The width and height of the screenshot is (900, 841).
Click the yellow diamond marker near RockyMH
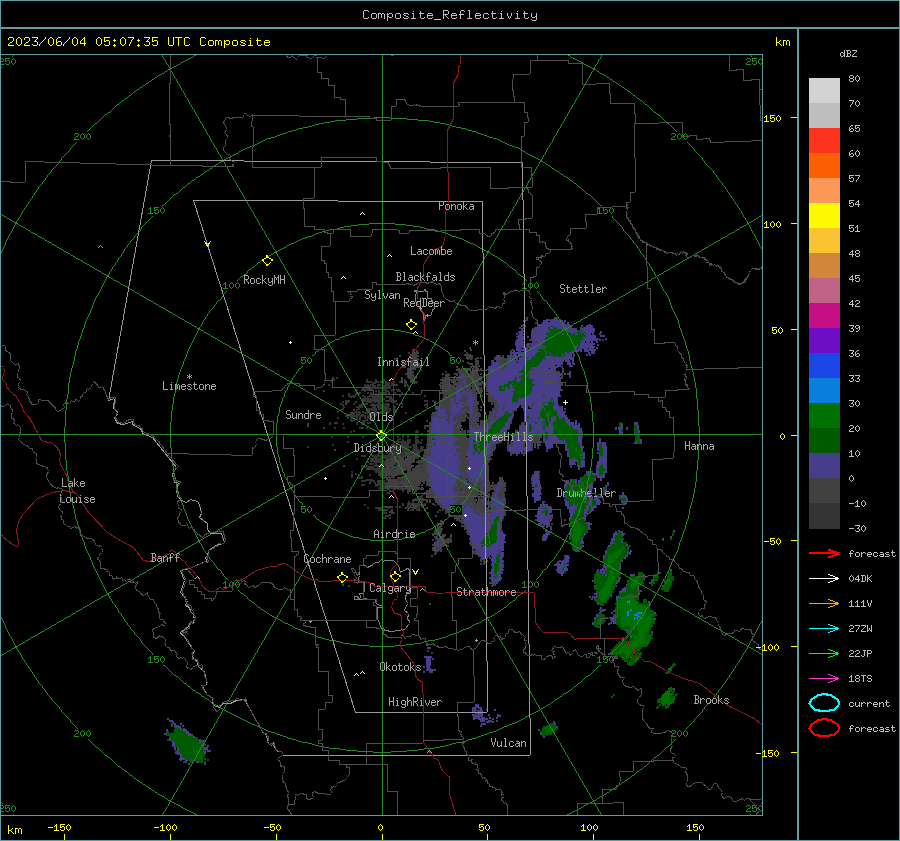point(267,261)
